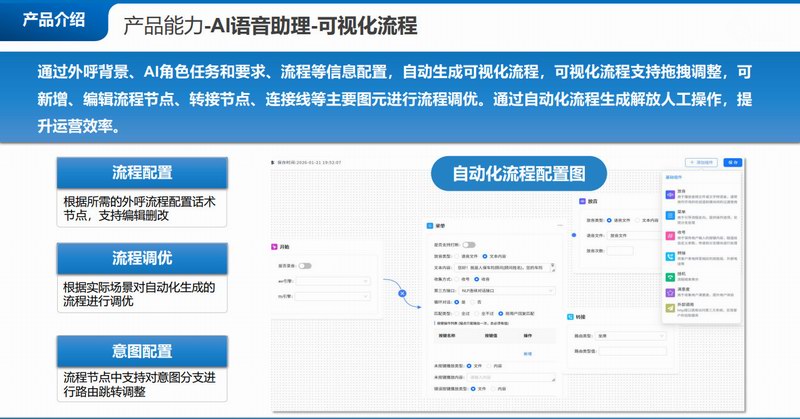Select the 外部调用 component icon in sidebar
This screenshot has width=800, height=419.
tap(669, 310)
